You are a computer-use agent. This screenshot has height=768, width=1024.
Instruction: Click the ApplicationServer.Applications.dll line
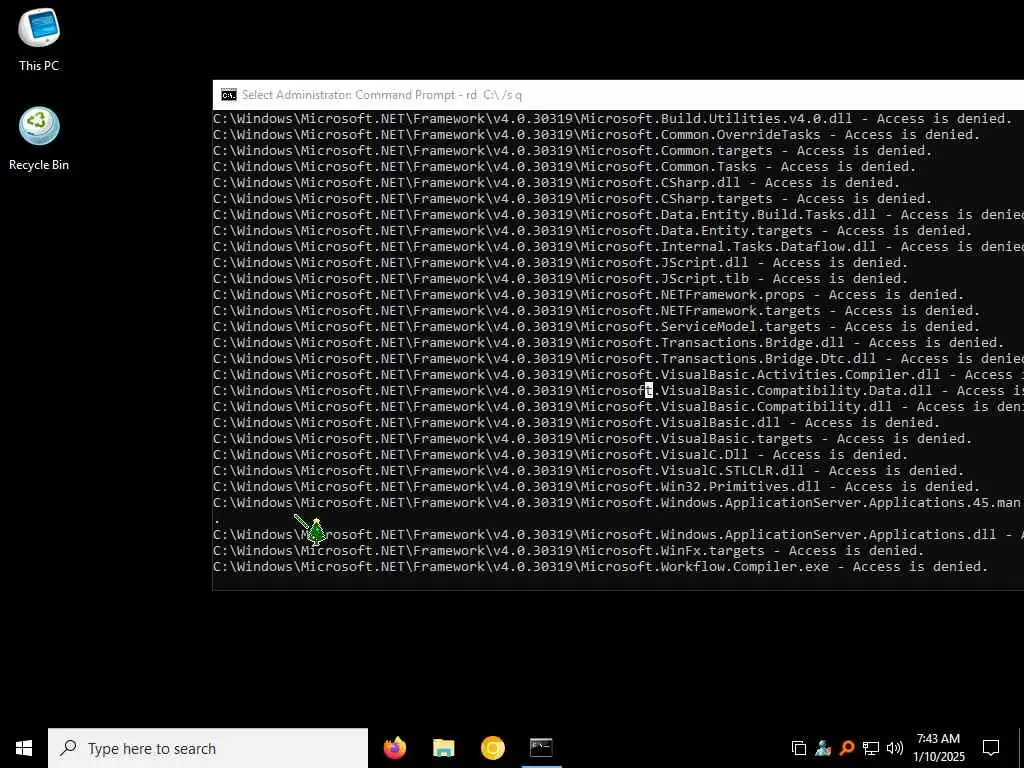(x=618, y=535)
